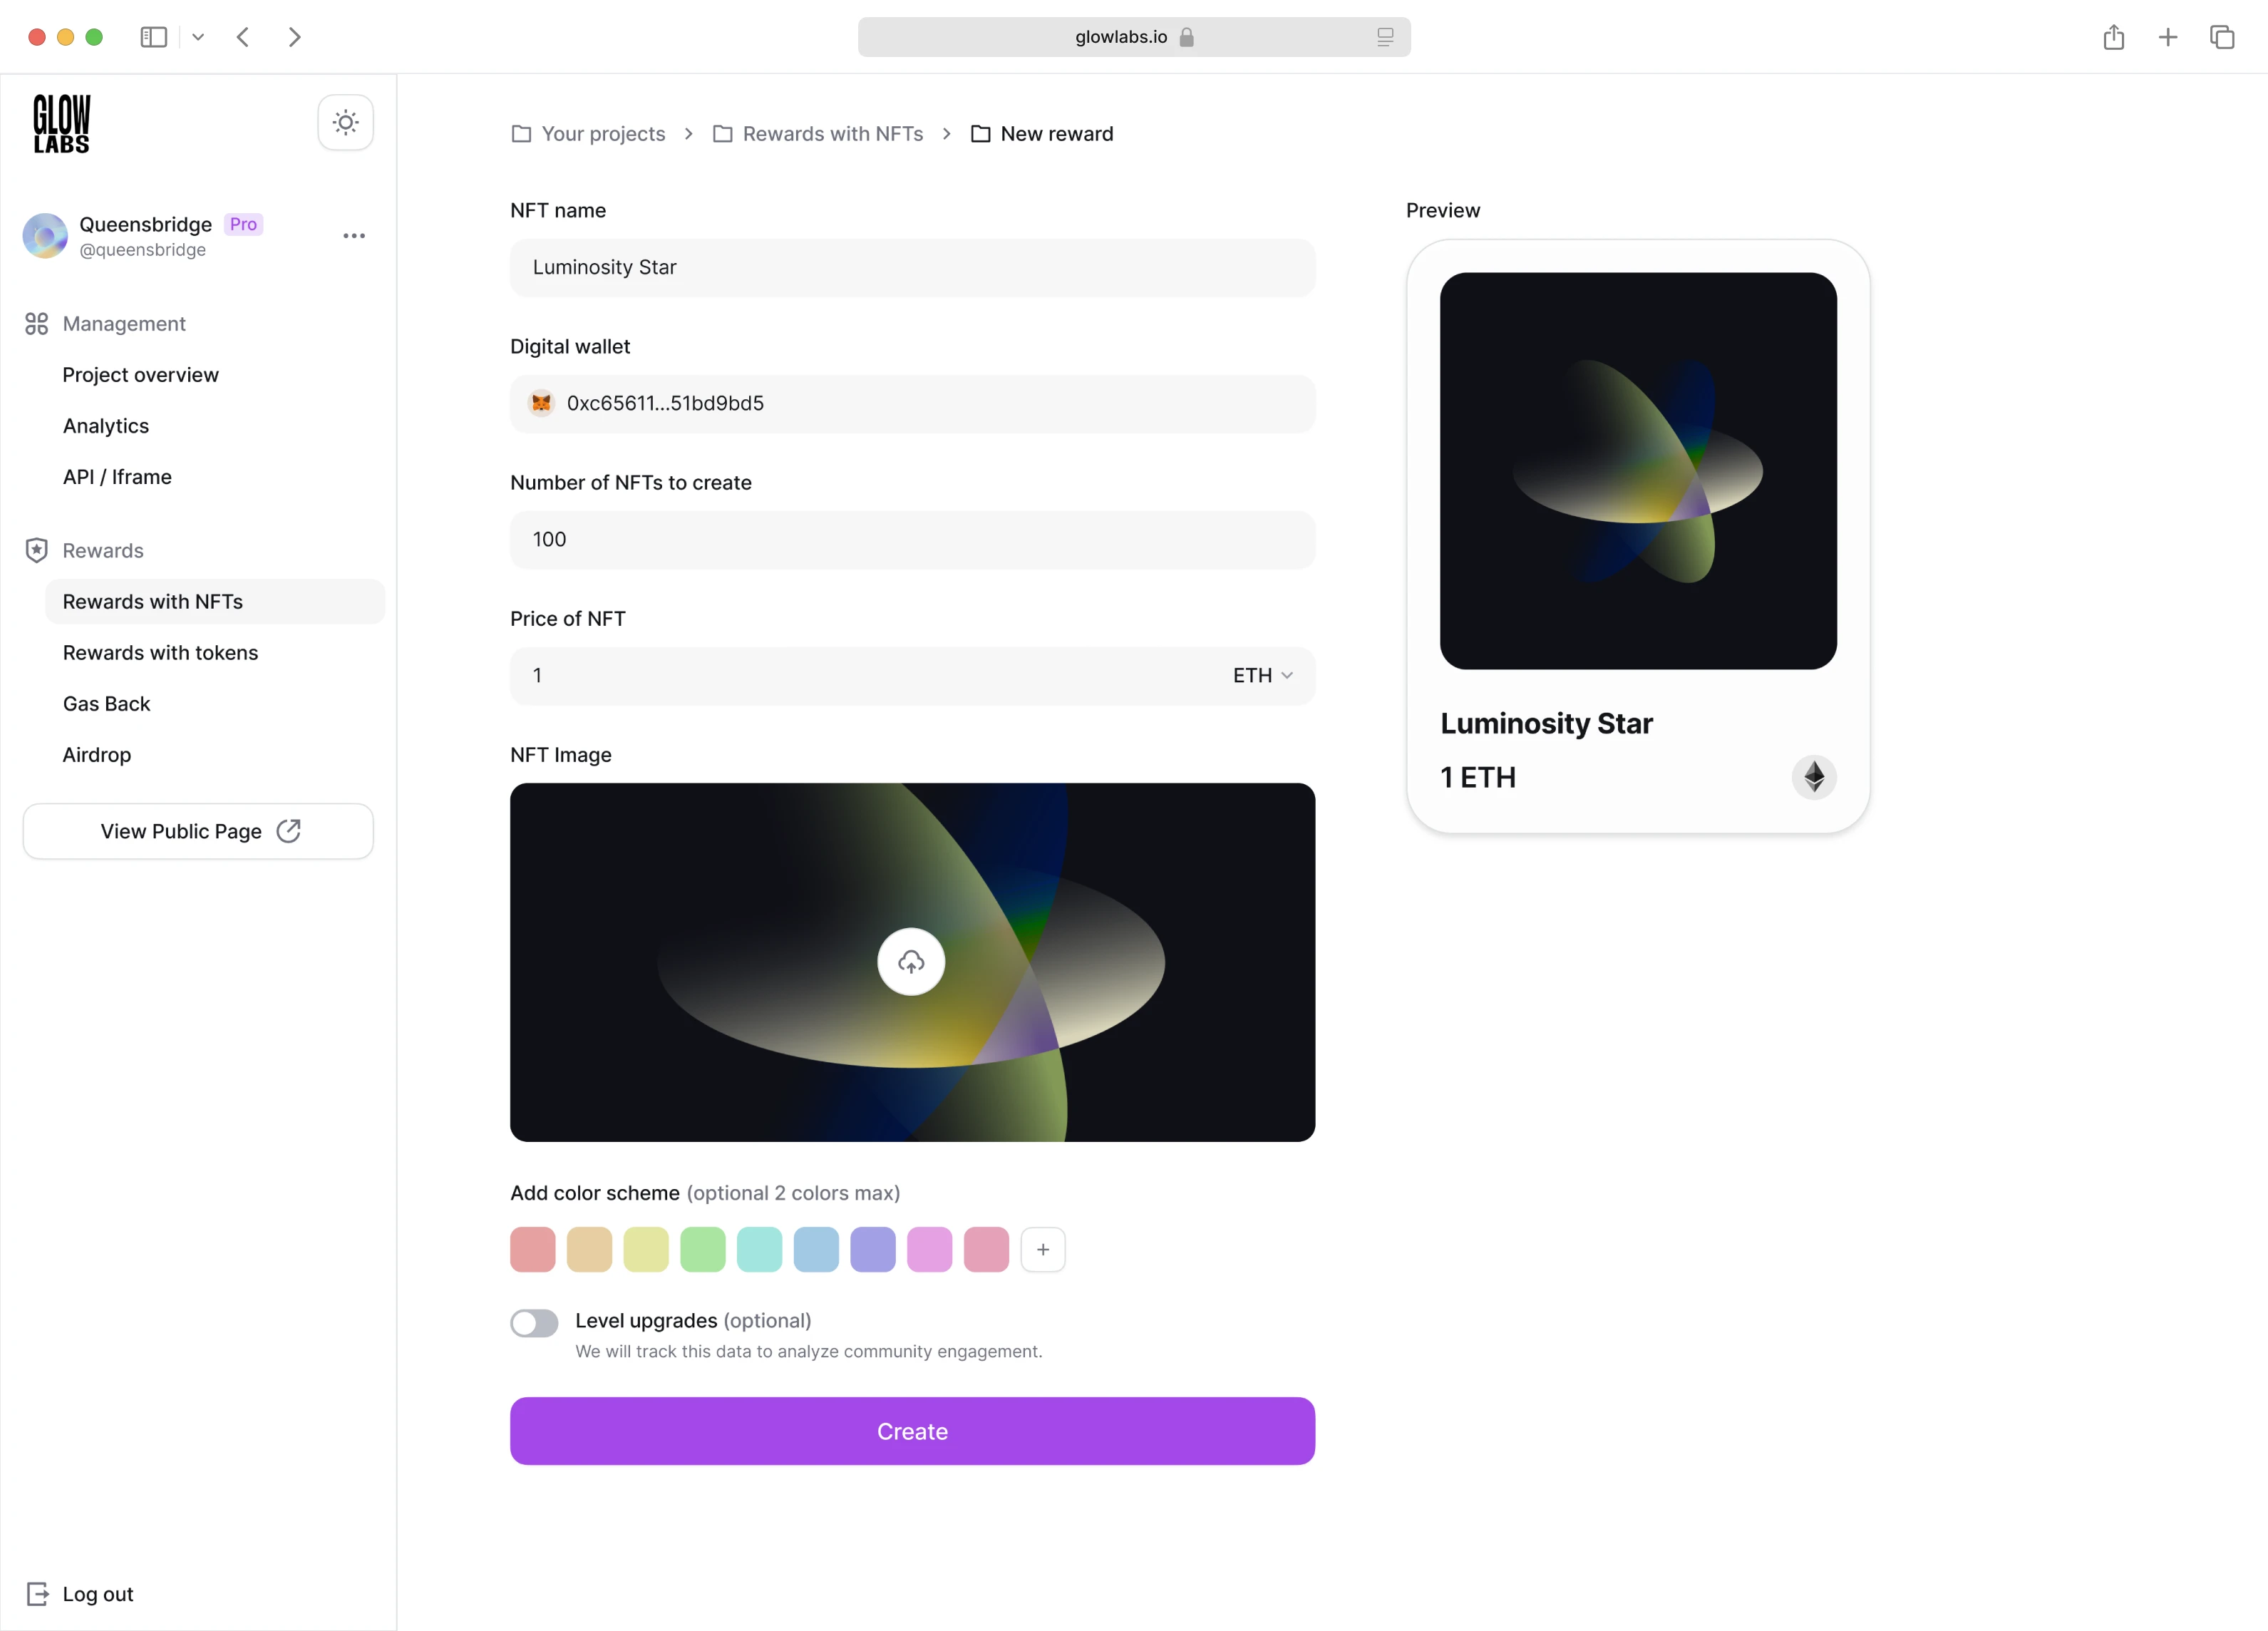
Task: Click View Public Page button
Action: click(x=198, y=831)
